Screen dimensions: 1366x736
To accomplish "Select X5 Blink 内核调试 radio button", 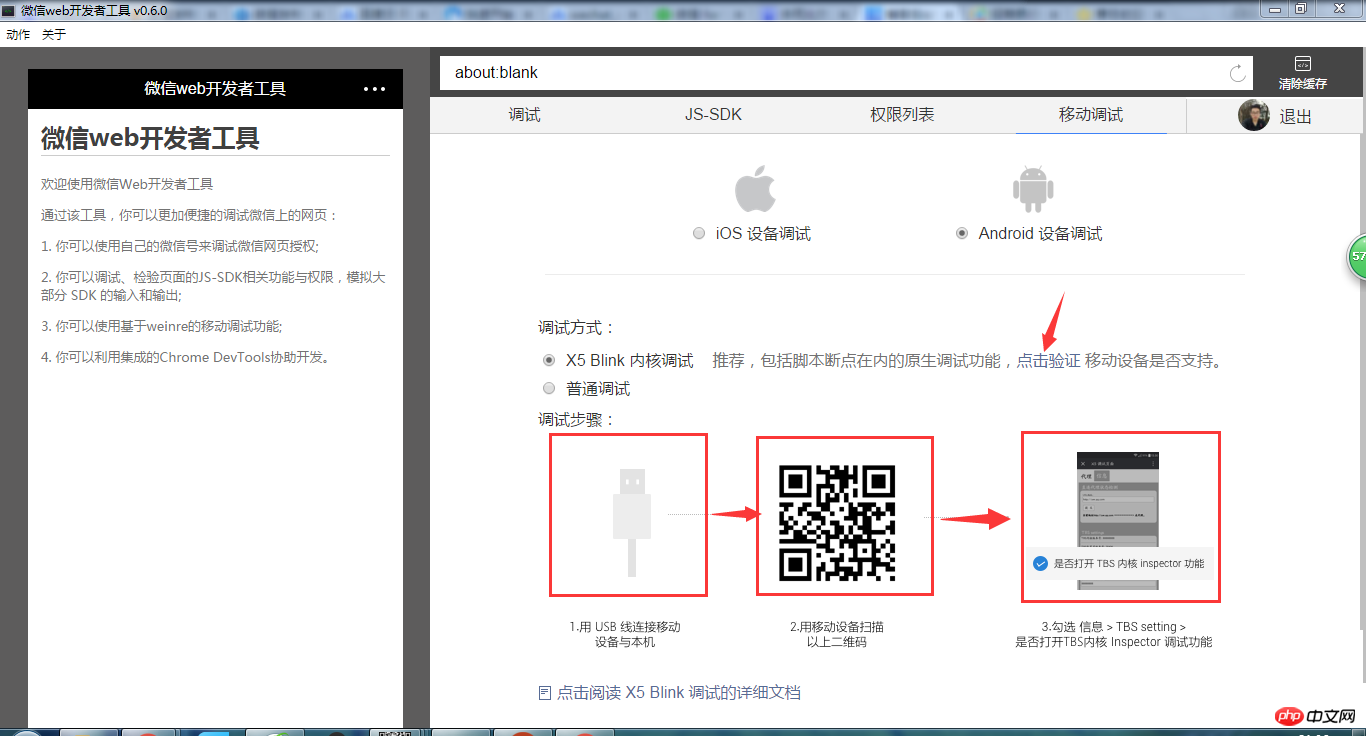I will coord(548,360).
